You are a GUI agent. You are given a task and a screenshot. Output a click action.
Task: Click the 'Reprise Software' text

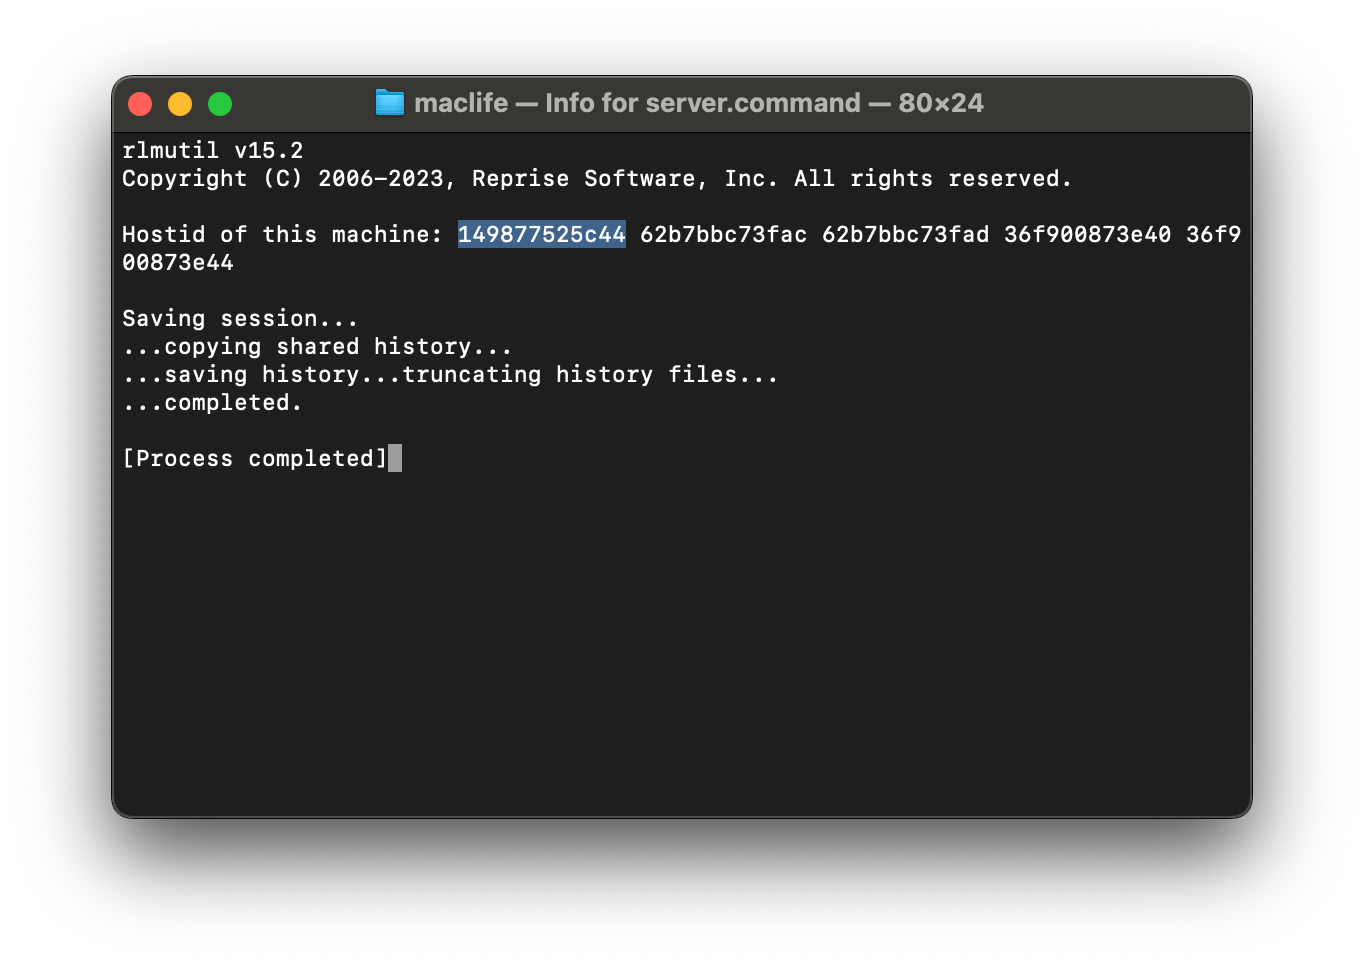[x=583, y=178]
